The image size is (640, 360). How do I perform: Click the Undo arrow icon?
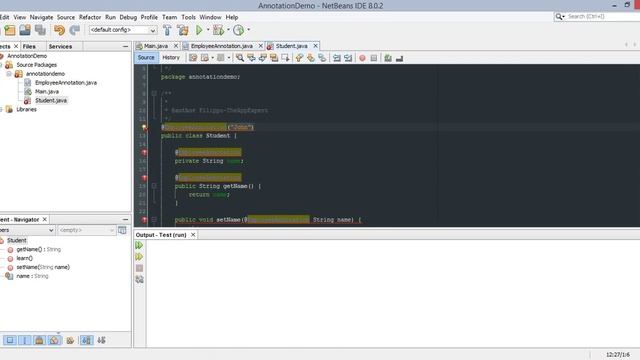click(x=60, y=30)
